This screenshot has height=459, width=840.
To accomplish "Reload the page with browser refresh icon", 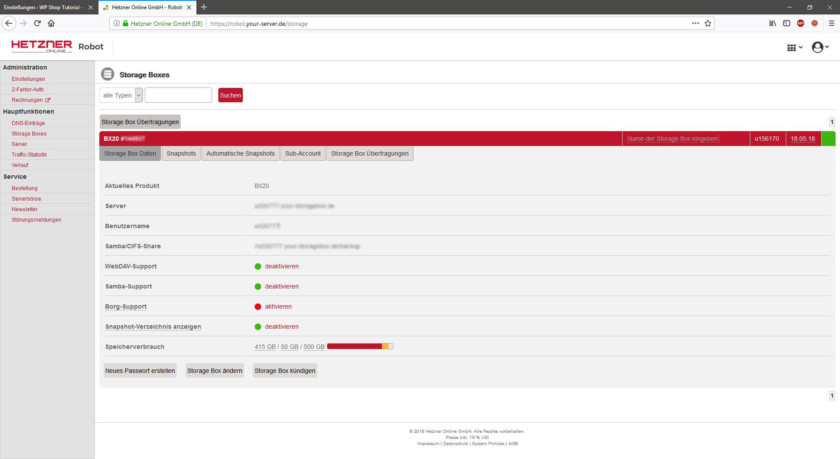I will click(37, 23).
